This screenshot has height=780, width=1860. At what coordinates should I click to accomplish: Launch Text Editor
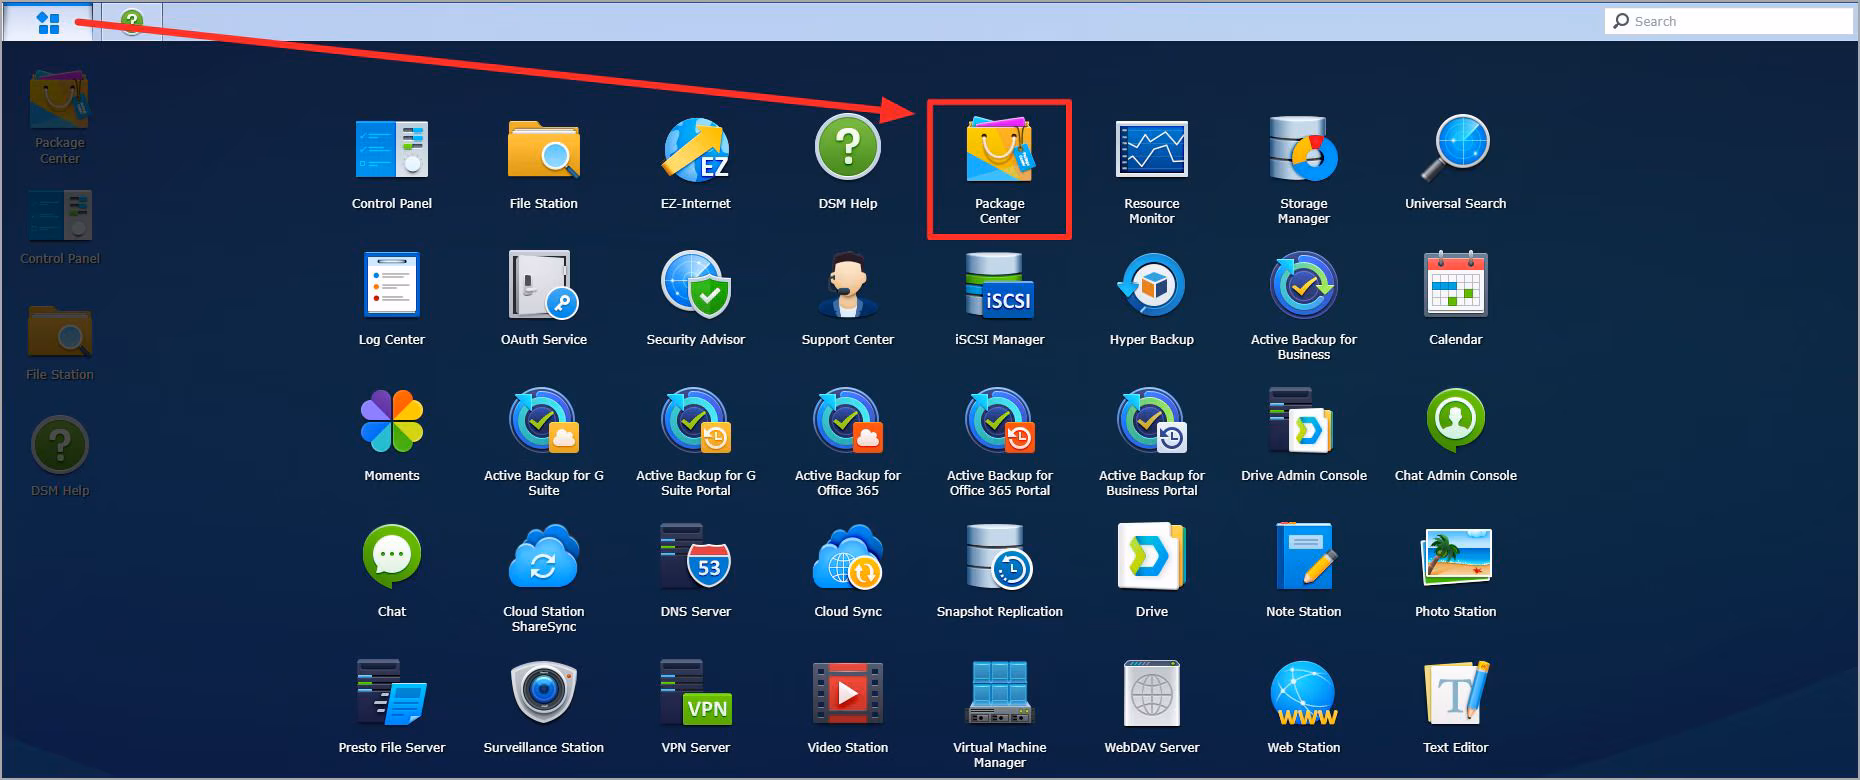1456,707
